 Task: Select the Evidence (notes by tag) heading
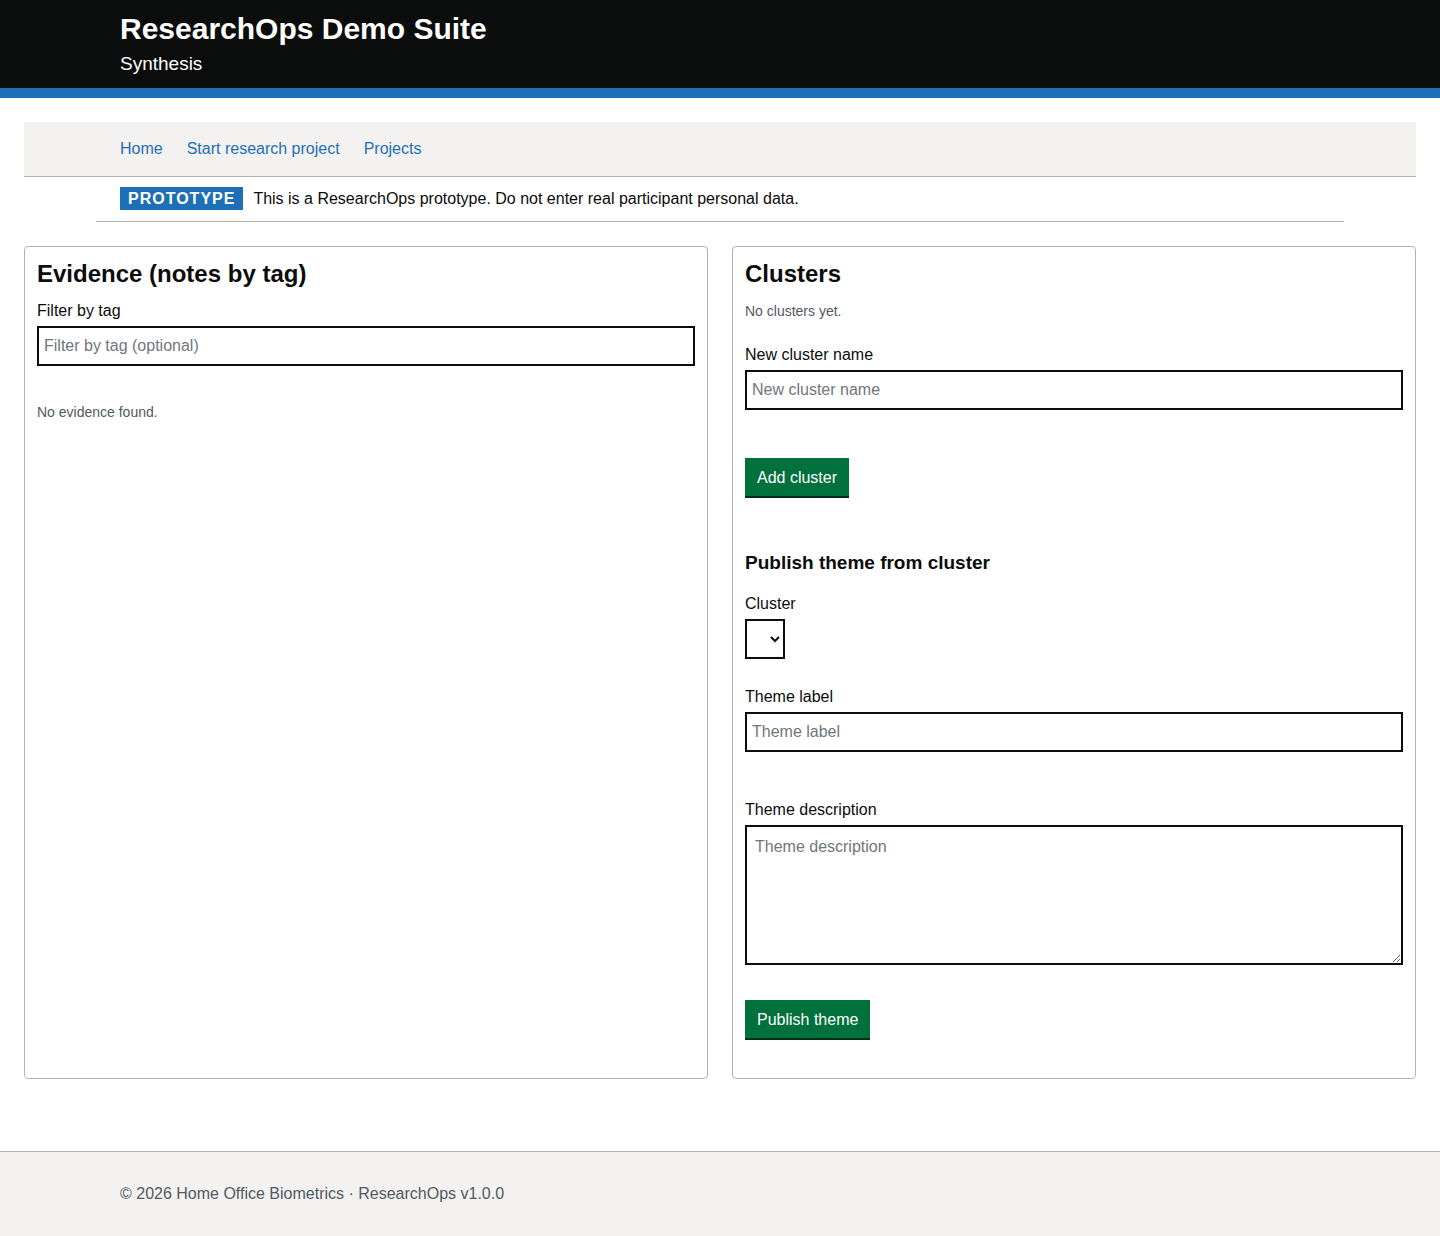pyautogui.click(x=172, y=274)
